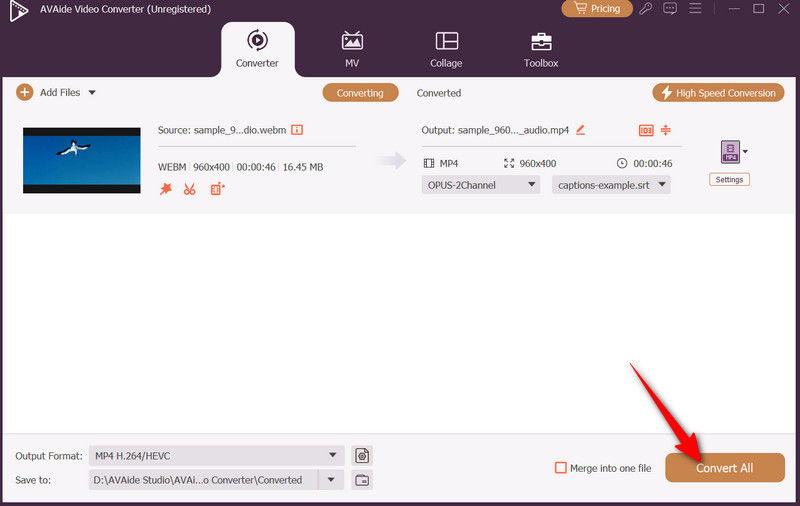Enable Merge into one file checkbox
The height and width of the screenshot is (506, 800).
(x=561, y=468)
